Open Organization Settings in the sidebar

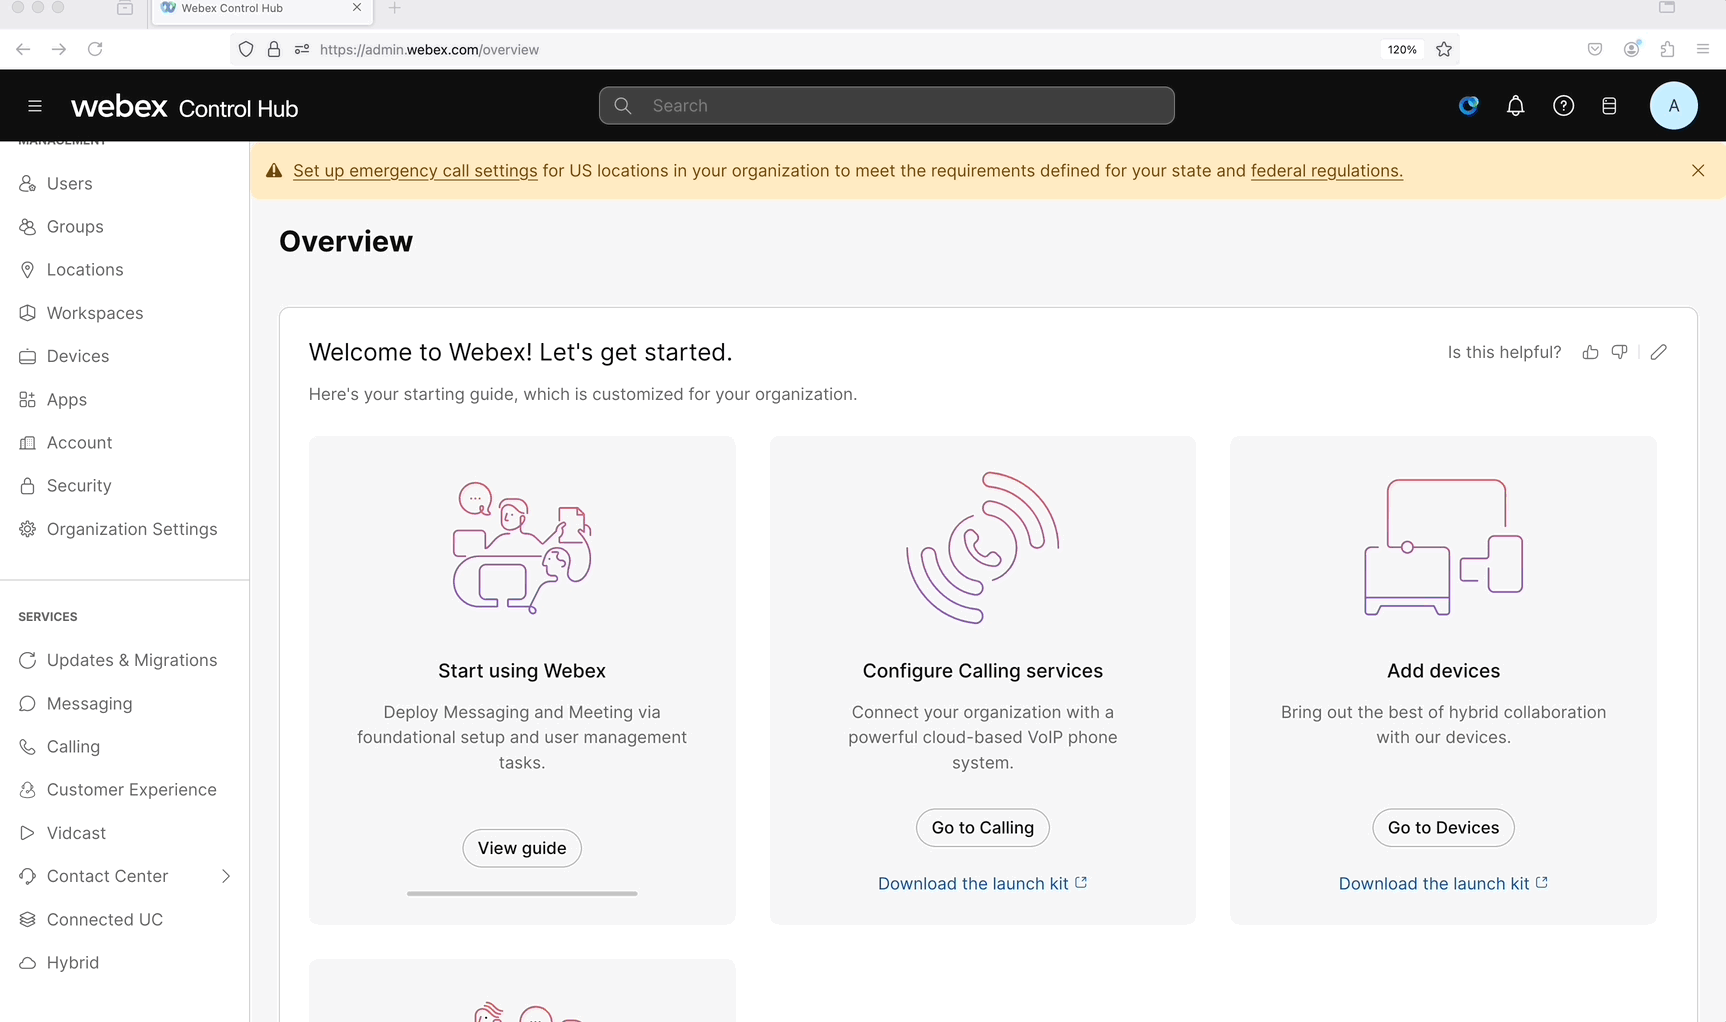131,529
